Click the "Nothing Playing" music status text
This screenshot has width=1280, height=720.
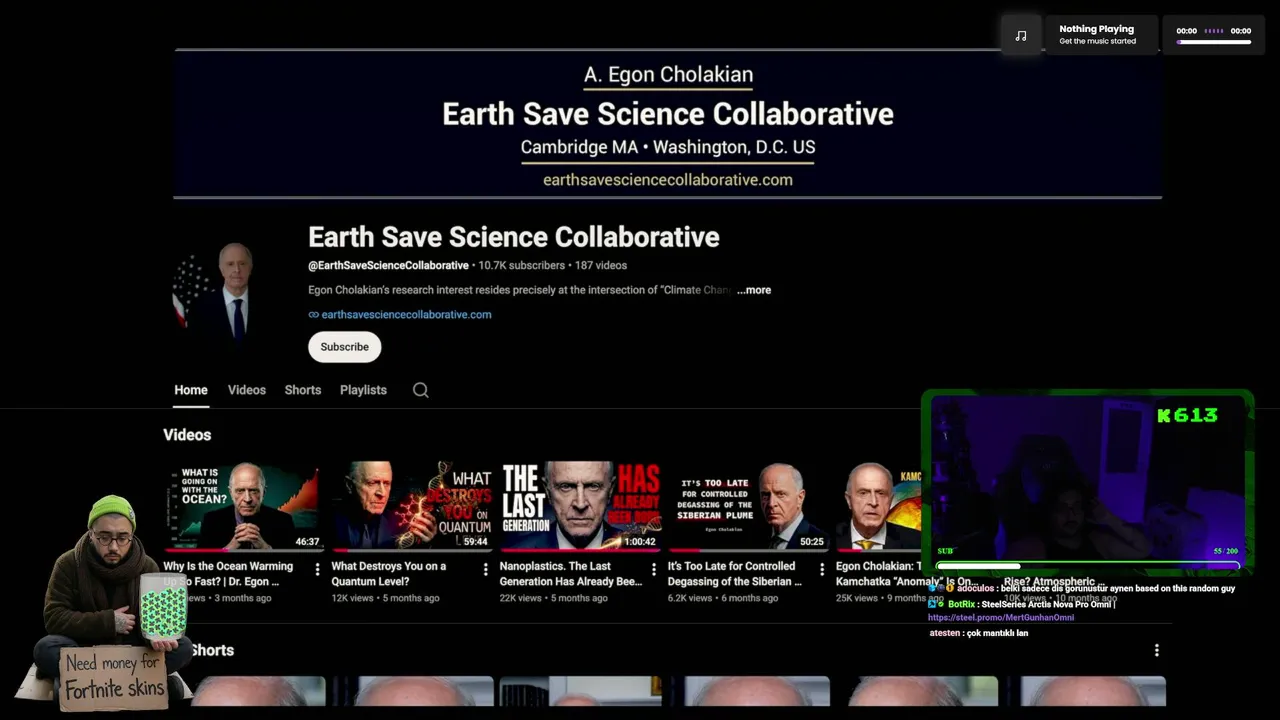(x=1097, y=29)
